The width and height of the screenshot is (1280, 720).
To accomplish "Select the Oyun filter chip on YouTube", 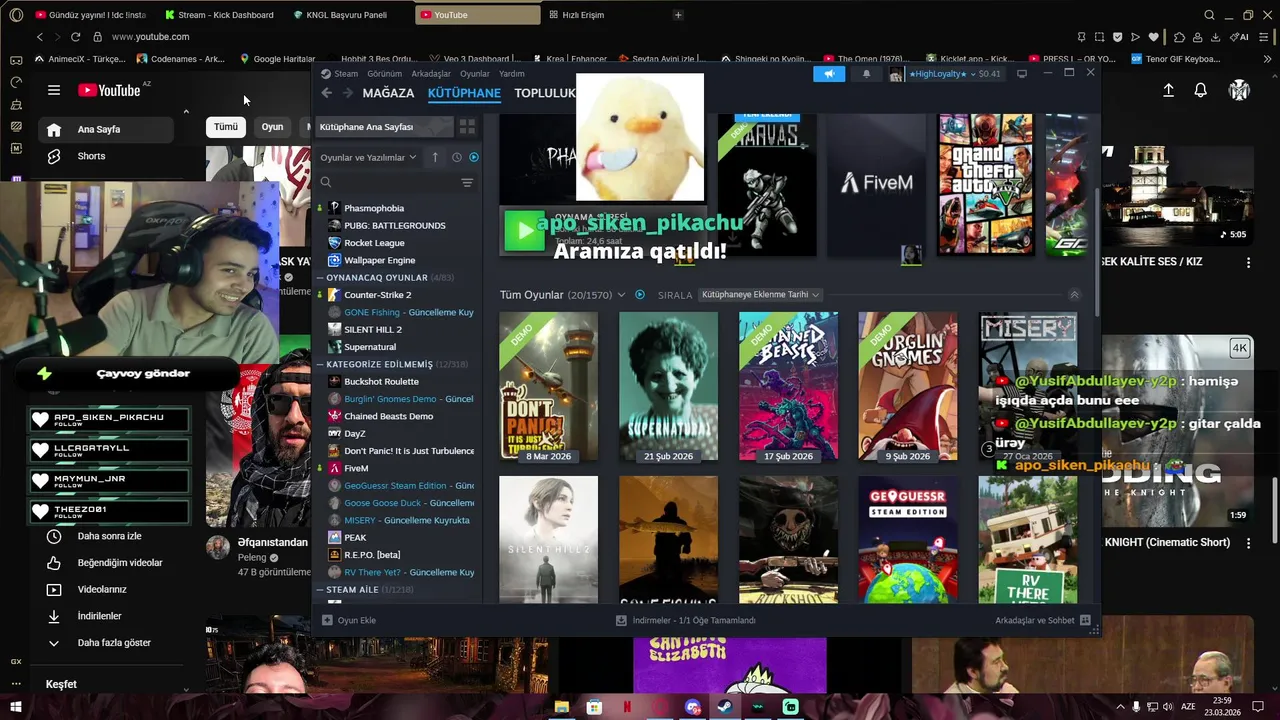I will tap(272, 127).
